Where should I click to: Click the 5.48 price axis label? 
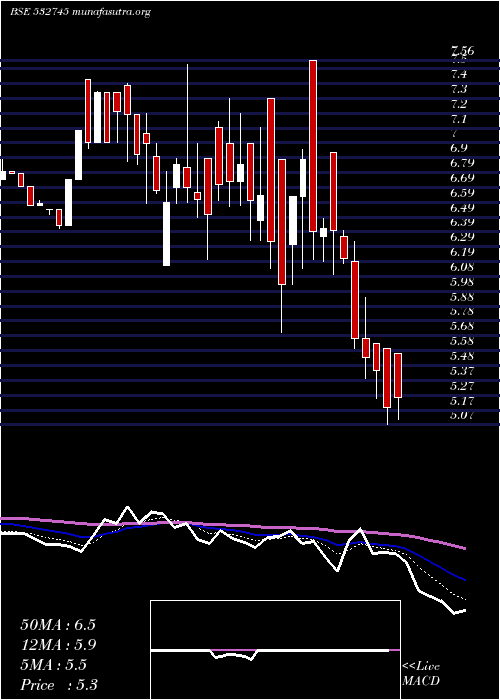462,356
